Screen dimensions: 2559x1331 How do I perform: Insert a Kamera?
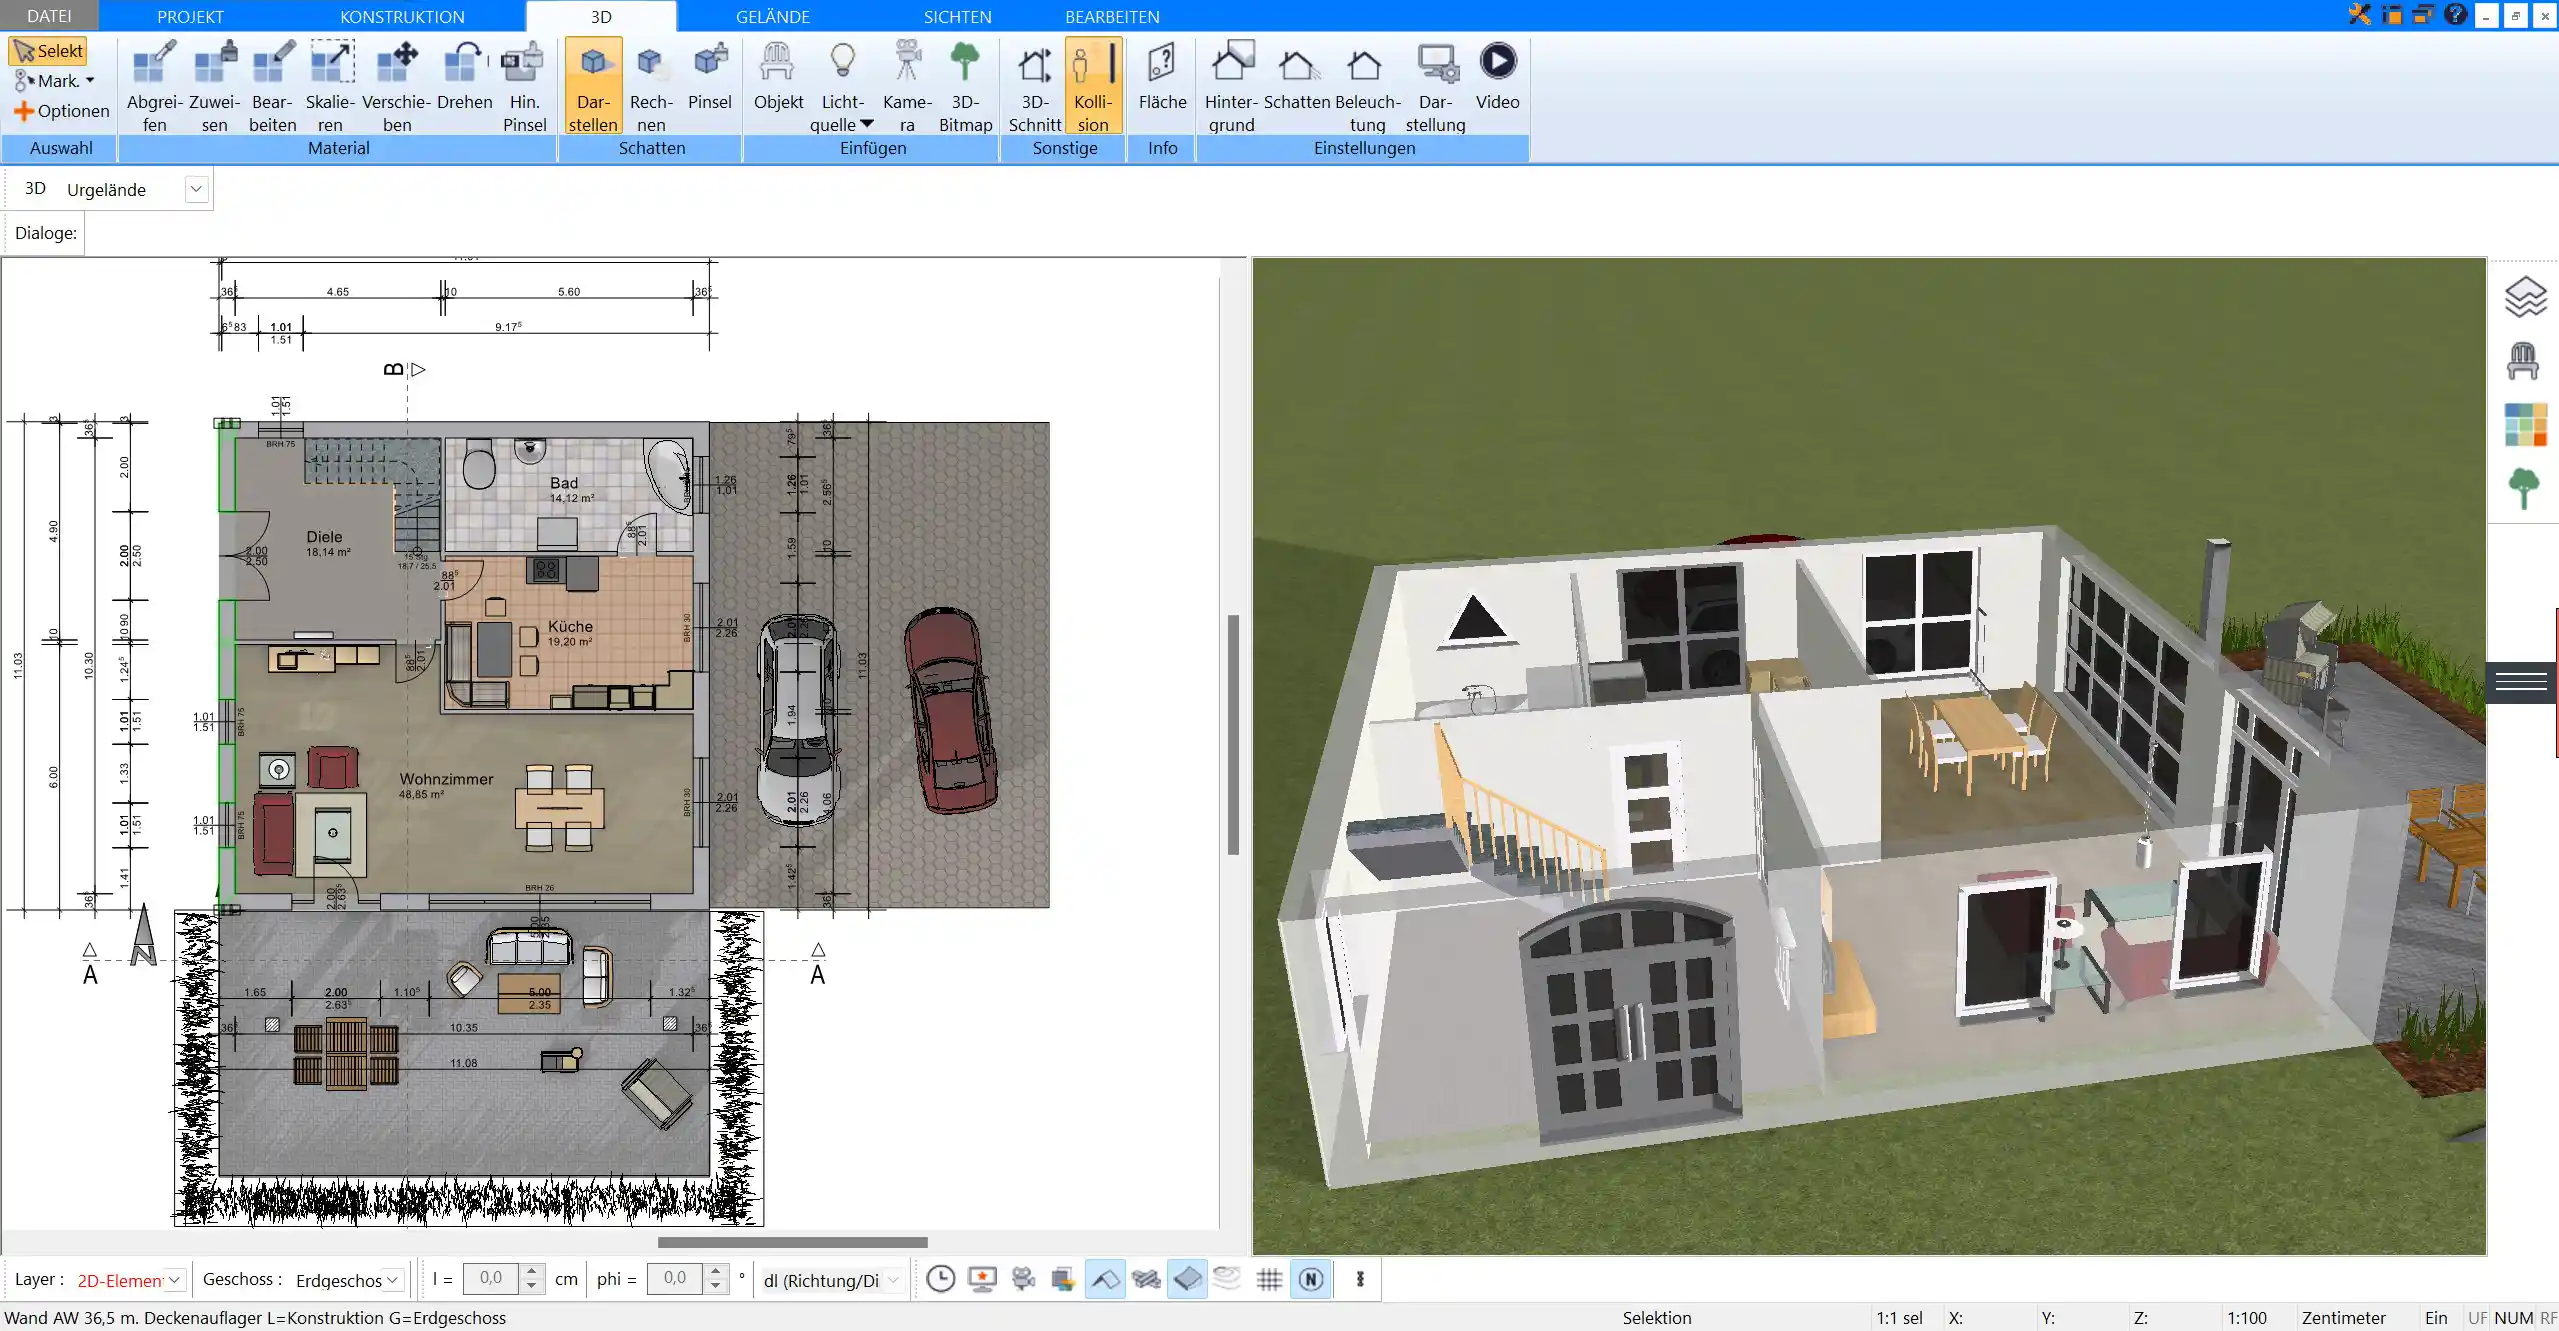point(907,86)
